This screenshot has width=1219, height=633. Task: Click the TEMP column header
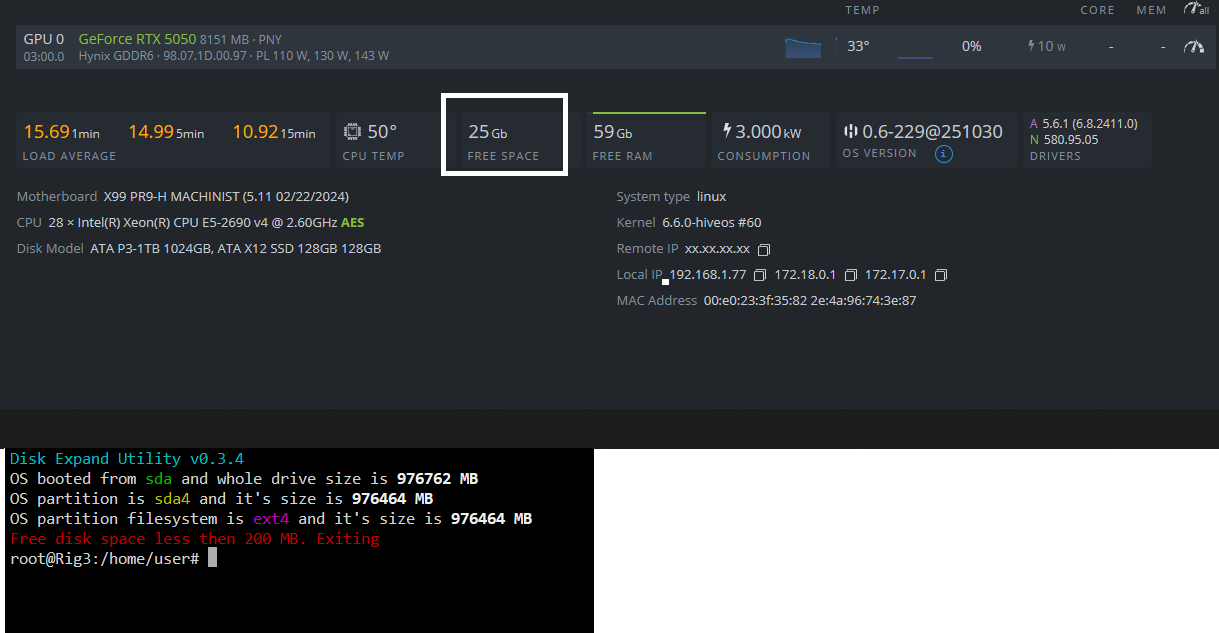(x=862, y=10)
